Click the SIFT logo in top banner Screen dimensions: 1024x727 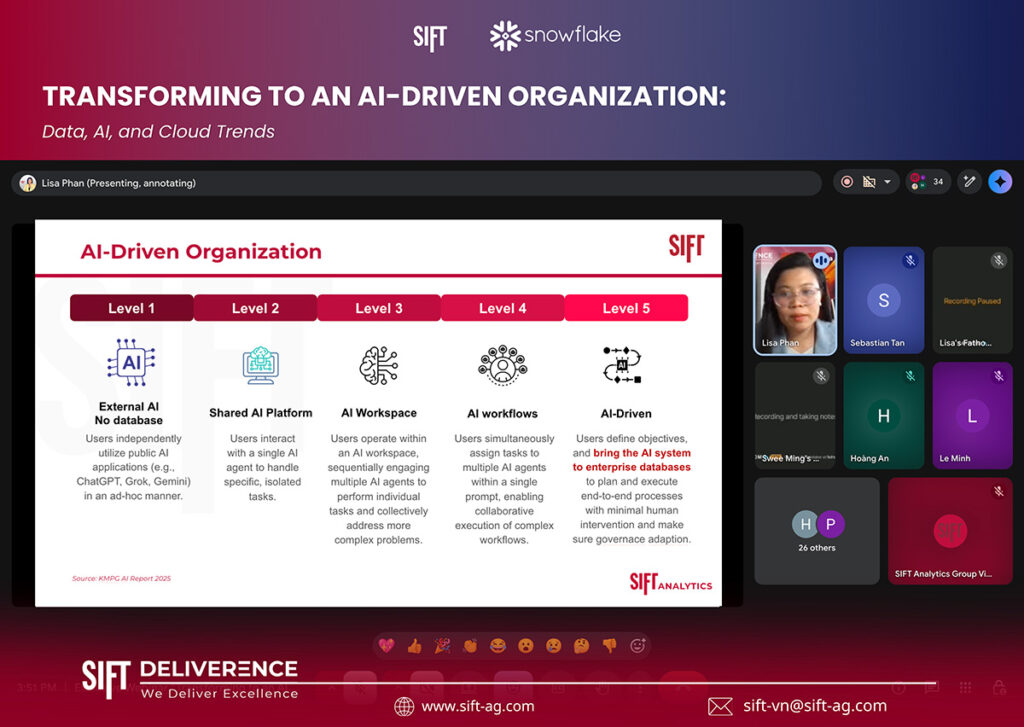coord(430,38)
